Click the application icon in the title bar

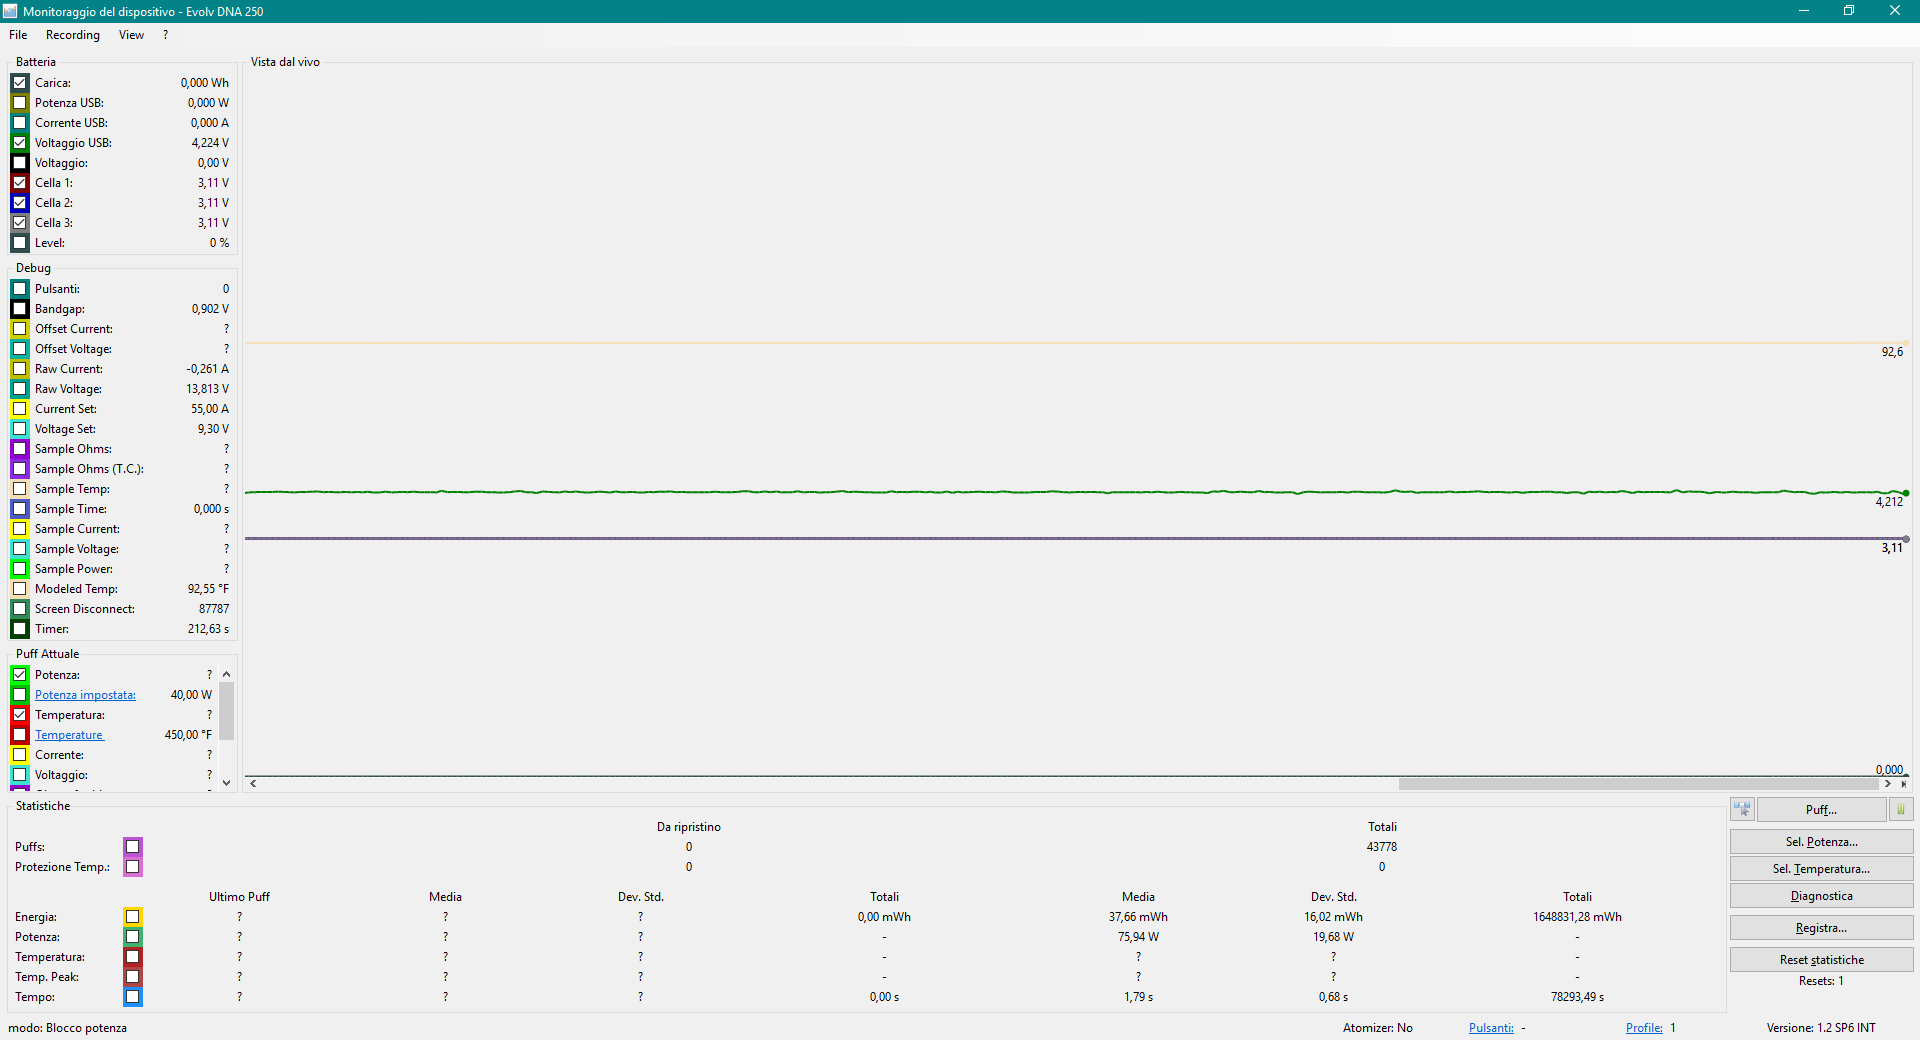(x=10, y=11)
